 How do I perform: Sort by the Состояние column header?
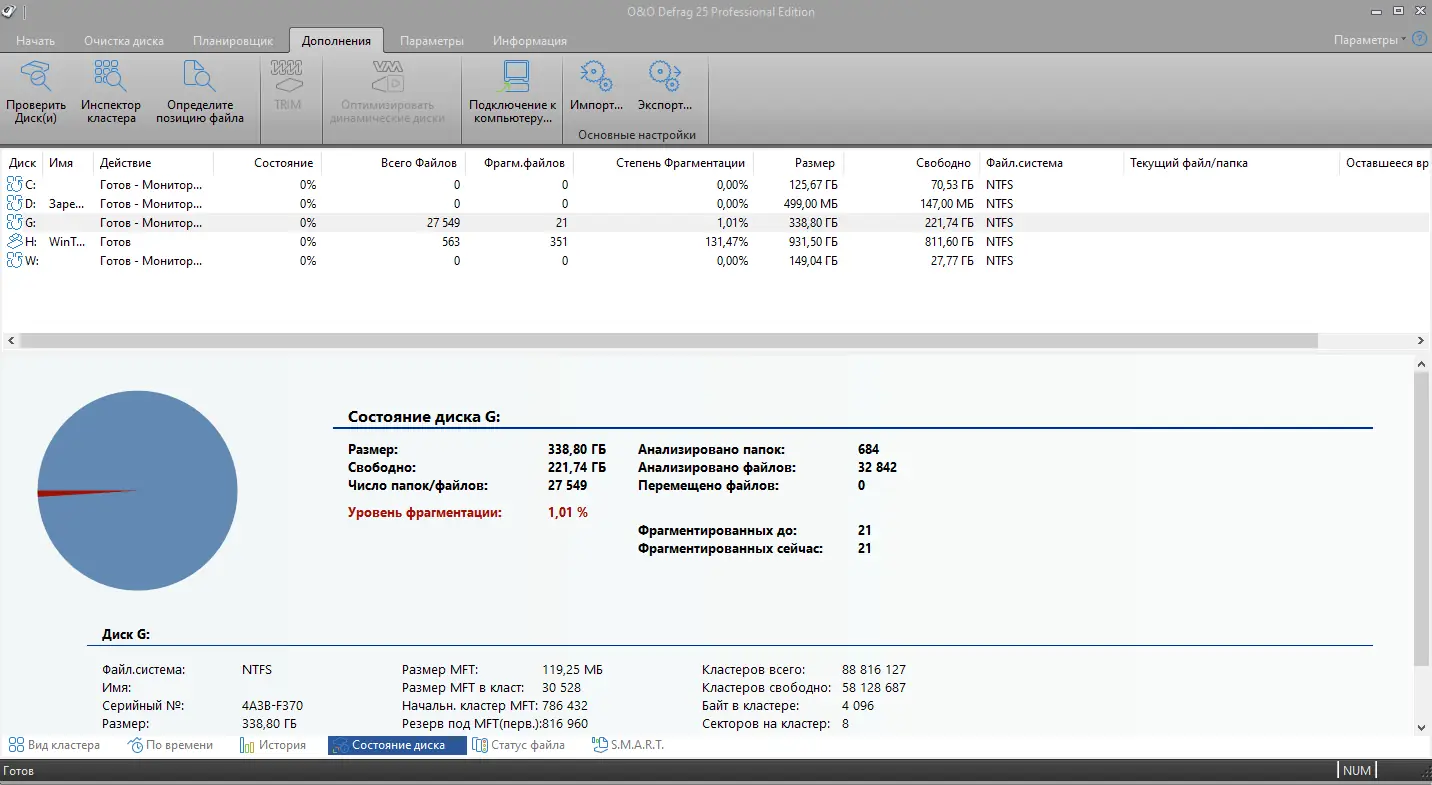pos(268,163)
